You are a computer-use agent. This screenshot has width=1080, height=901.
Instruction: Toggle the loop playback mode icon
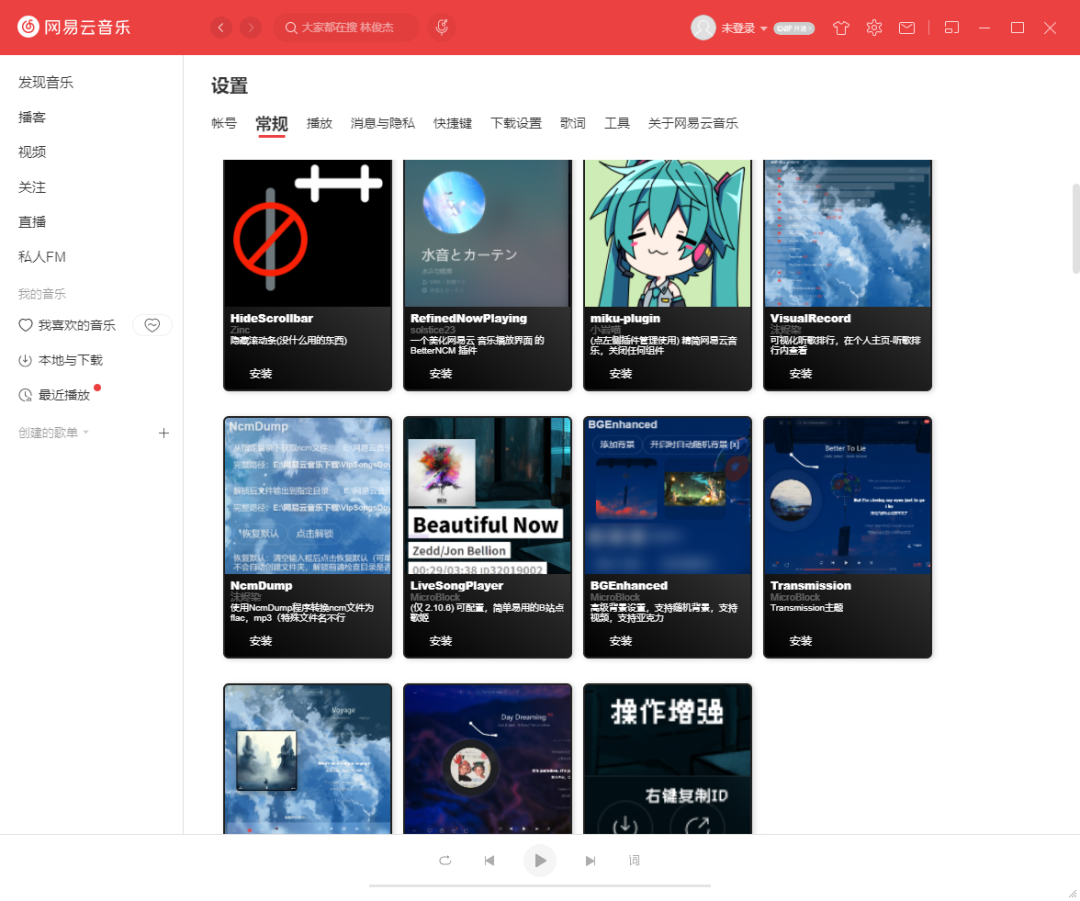tap(445, 860)
